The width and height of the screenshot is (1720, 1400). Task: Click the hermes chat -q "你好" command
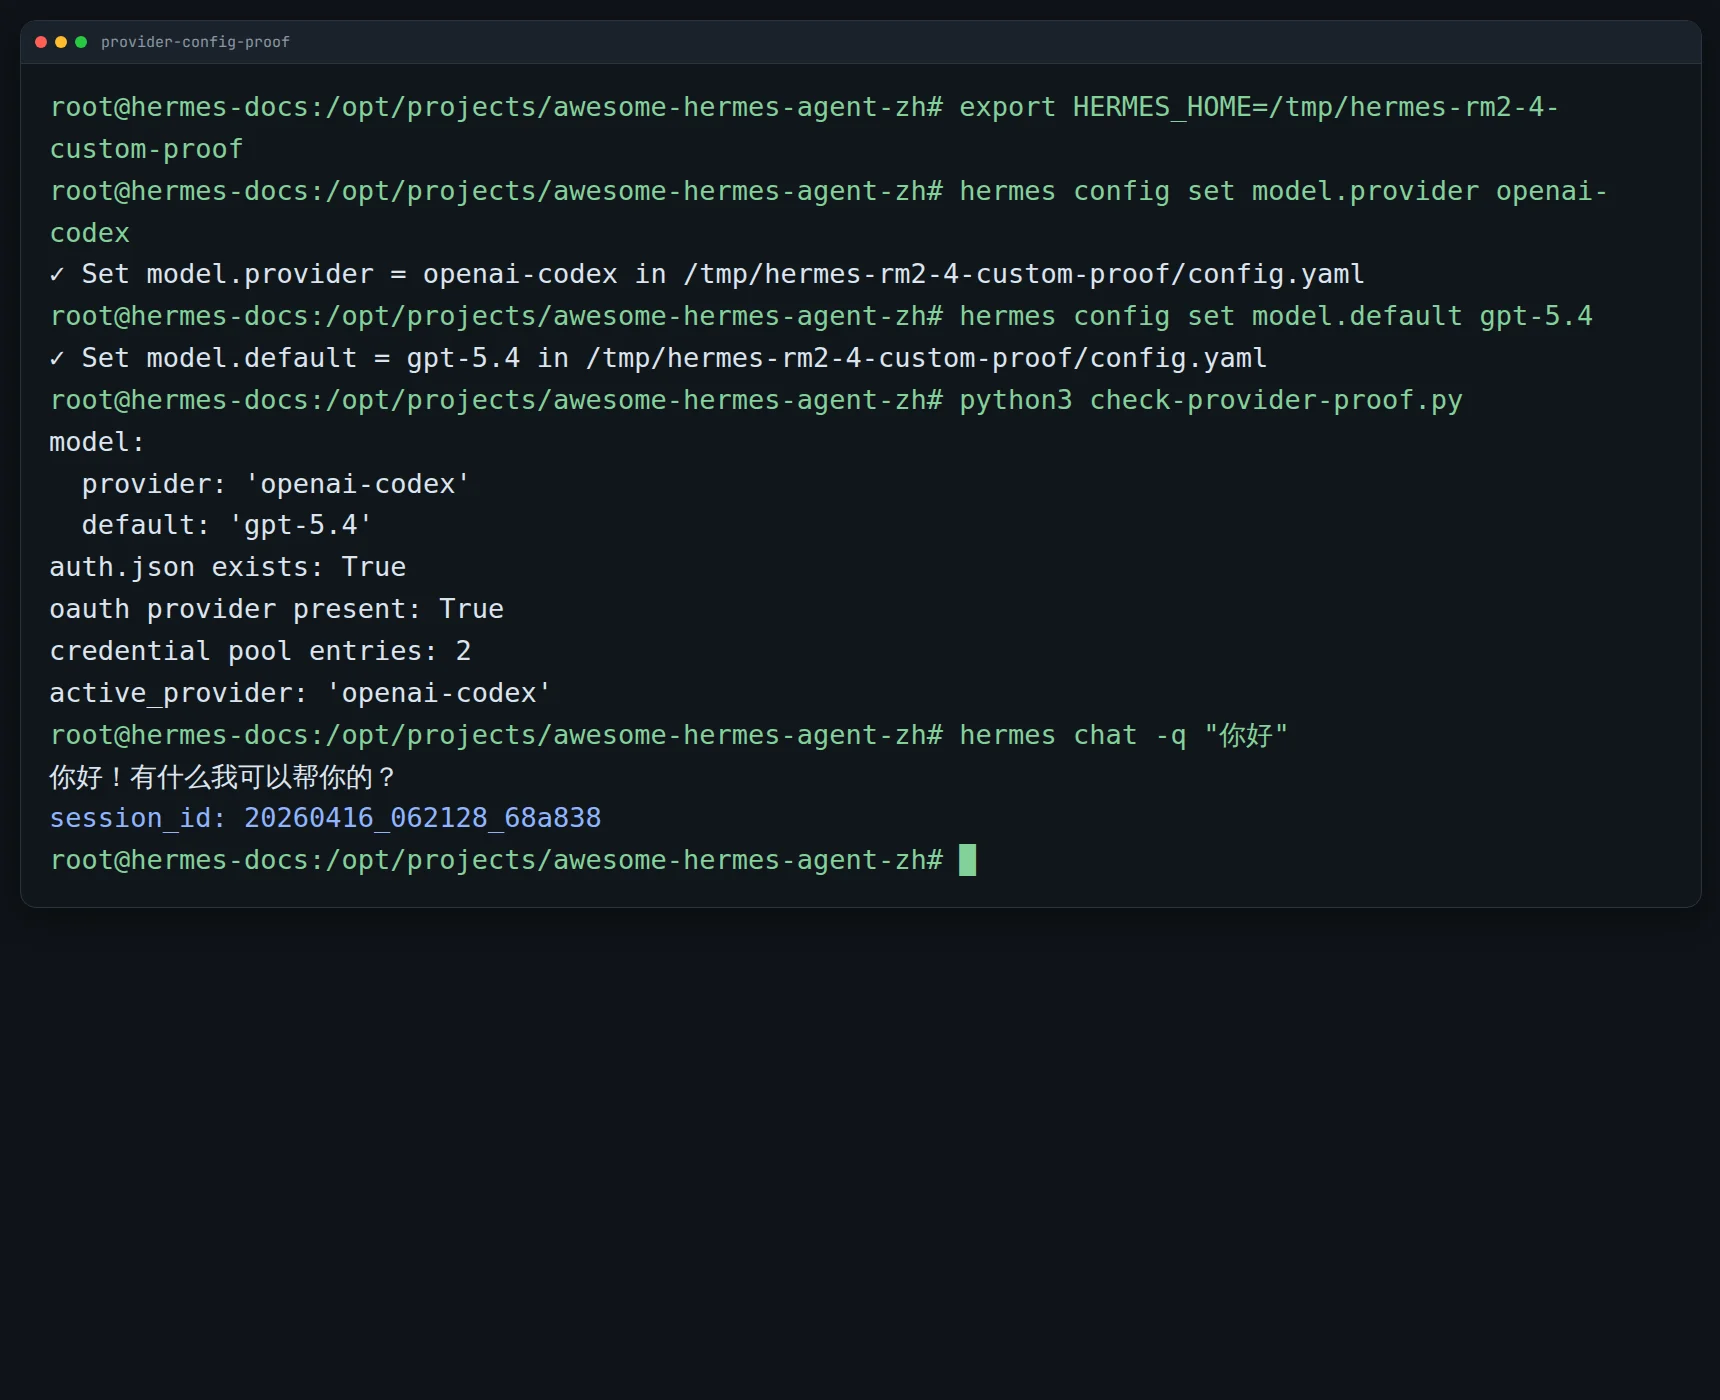click(1124, 735)
